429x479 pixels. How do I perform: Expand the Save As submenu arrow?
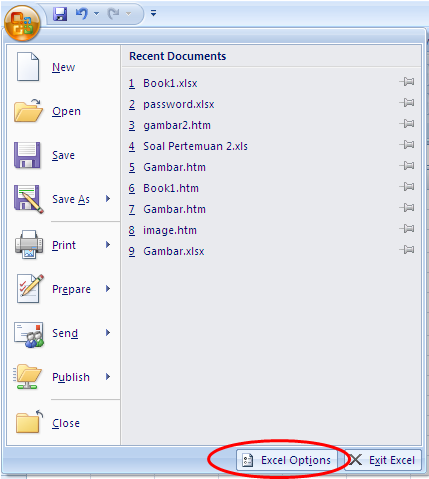click(x=108, y=199)
